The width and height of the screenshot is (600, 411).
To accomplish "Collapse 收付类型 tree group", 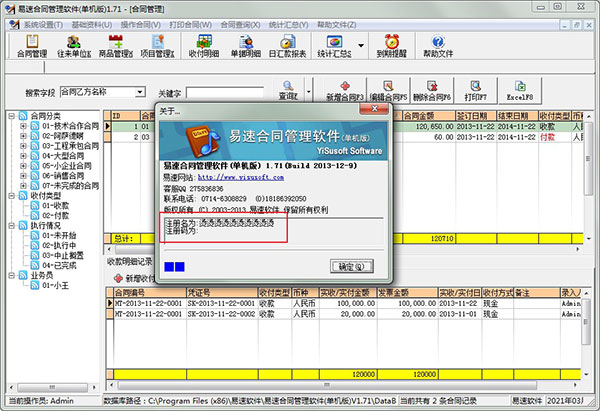I will 11,195.
